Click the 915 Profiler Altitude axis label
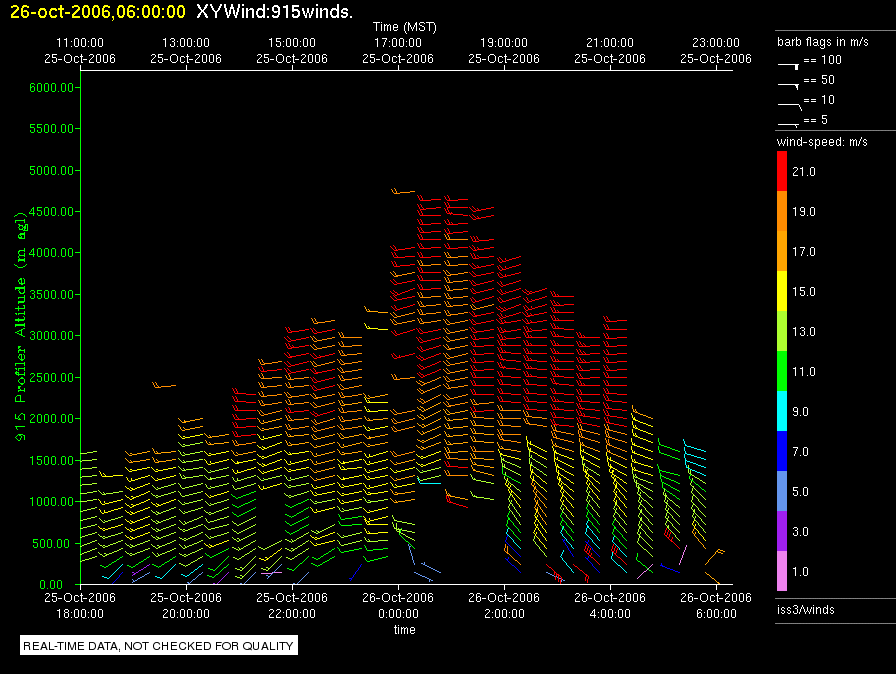 tap(20, 334)
